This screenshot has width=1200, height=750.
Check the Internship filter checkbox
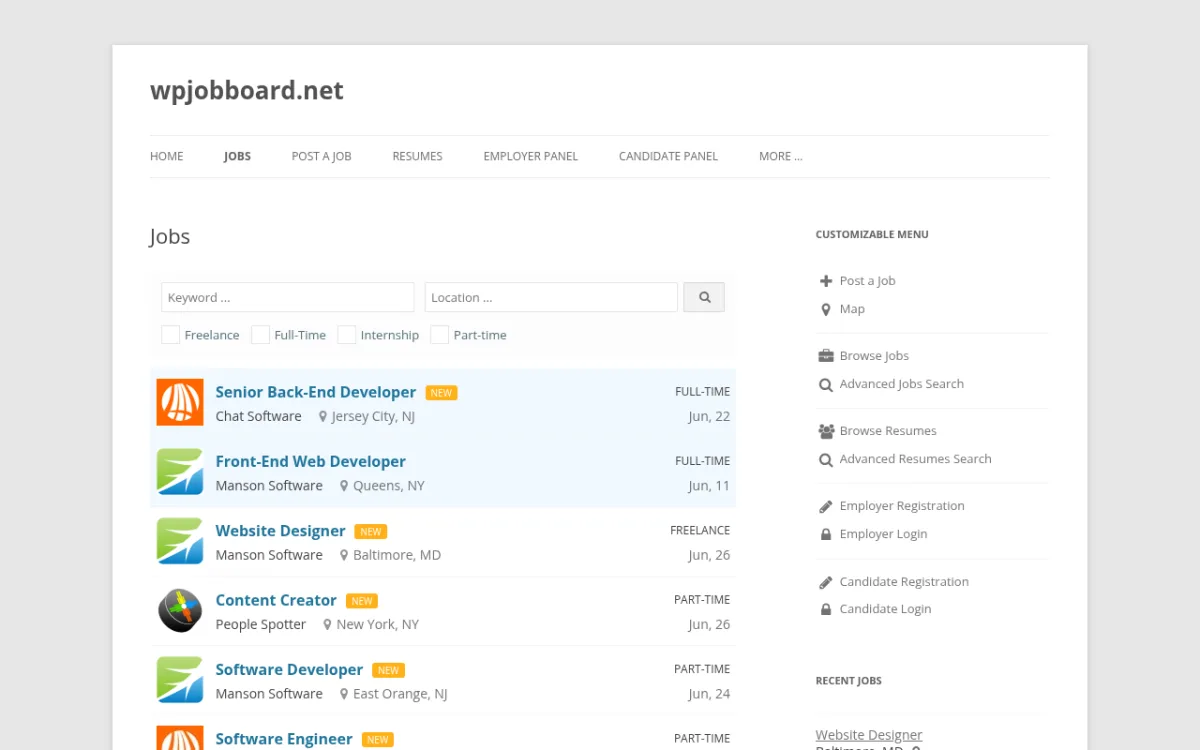pyautogui.click(x=347, y=335)
